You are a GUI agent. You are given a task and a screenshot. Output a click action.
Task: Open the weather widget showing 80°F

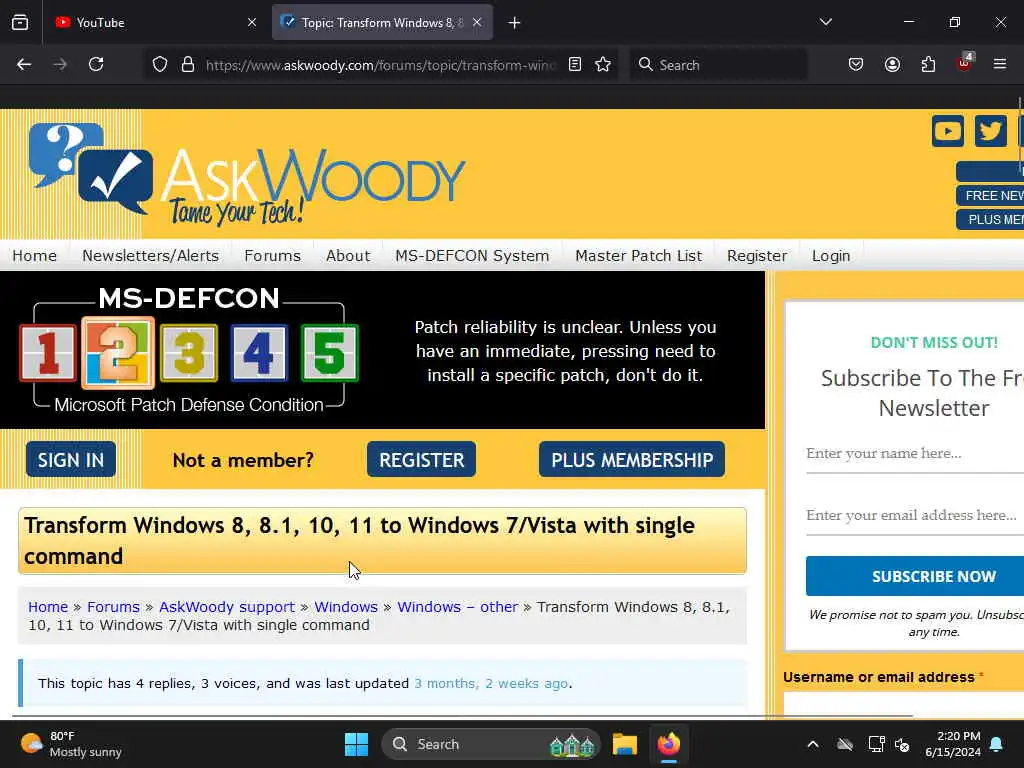[x=71, y=744]
